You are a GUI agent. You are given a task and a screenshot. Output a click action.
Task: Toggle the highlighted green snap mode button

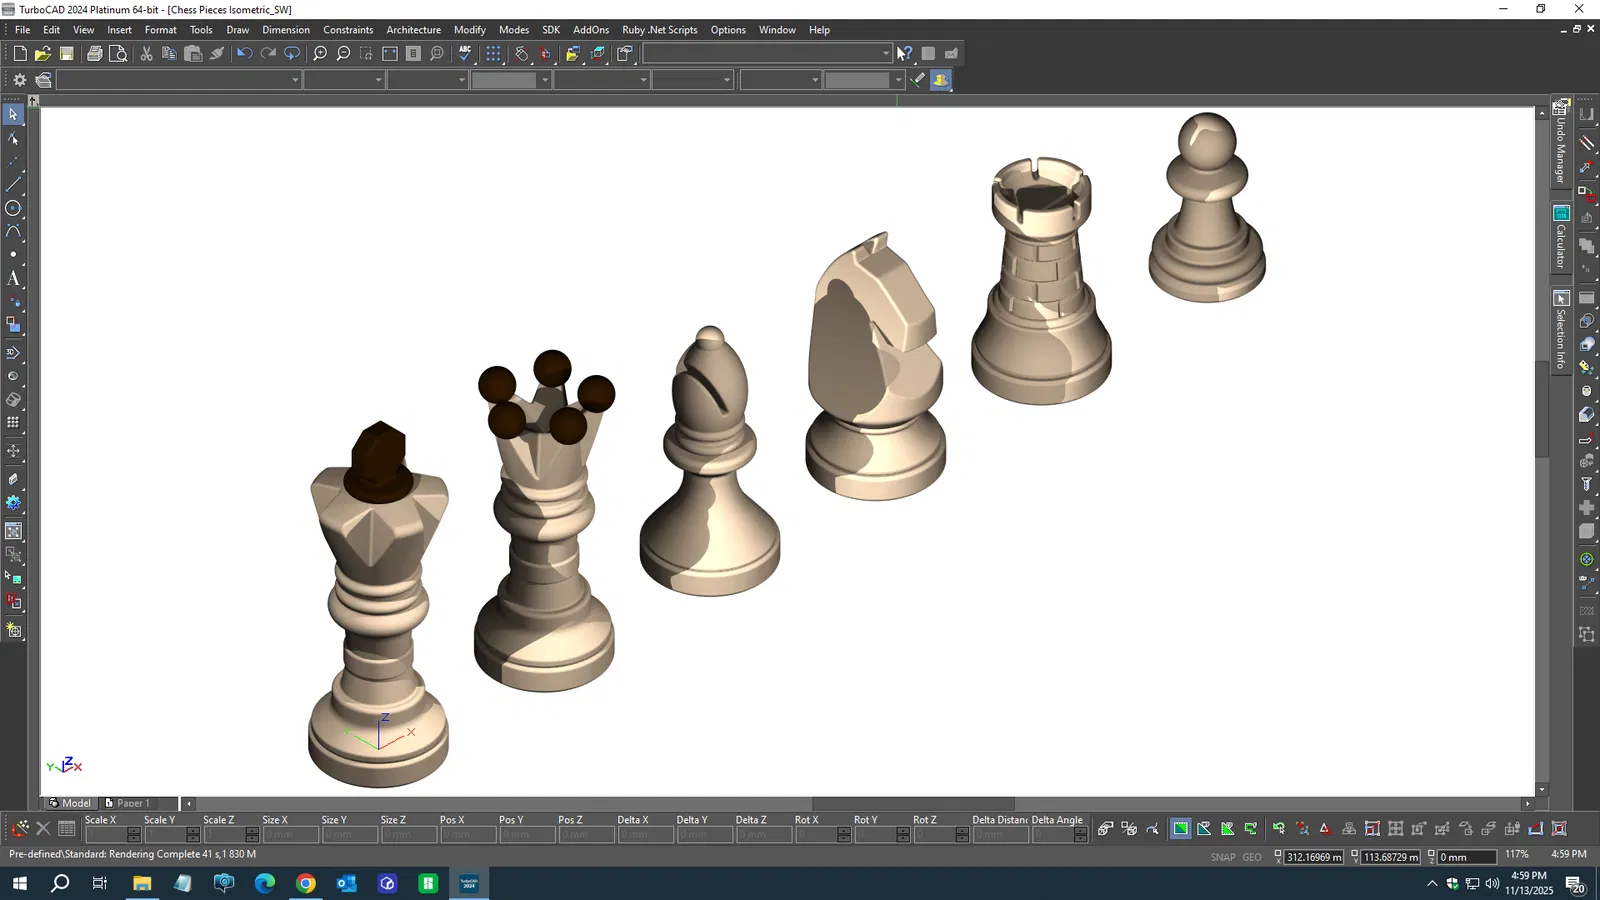point(1181,829)
